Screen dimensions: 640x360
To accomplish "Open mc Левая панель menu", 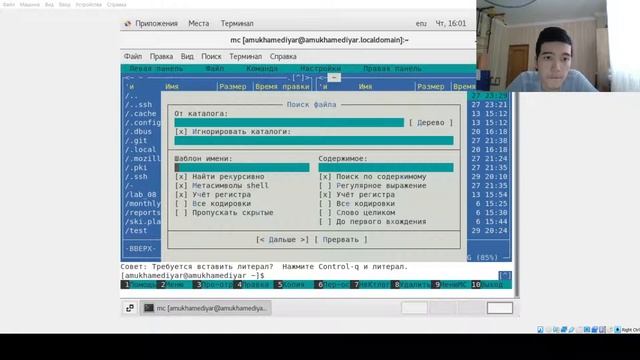I will click(156, 69).
